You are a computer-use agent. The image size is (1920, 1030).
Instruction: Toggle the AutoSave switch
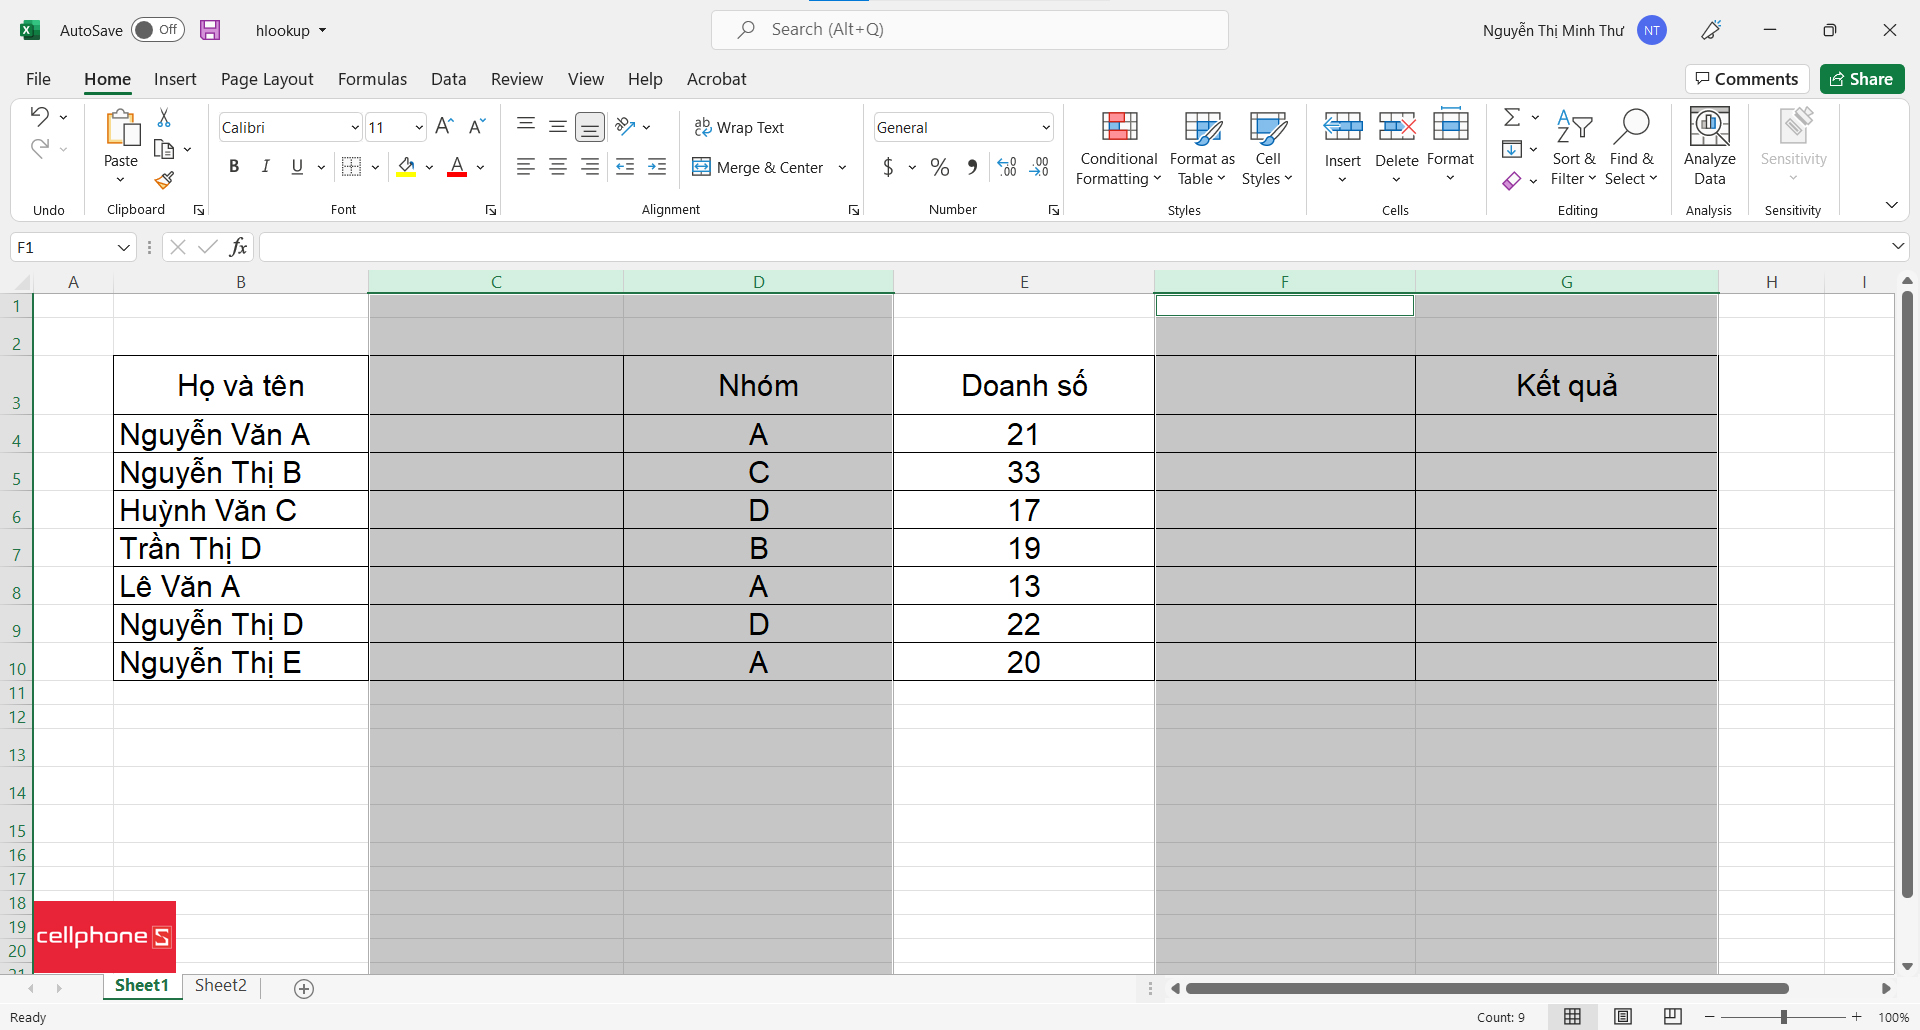pos(158,30)
